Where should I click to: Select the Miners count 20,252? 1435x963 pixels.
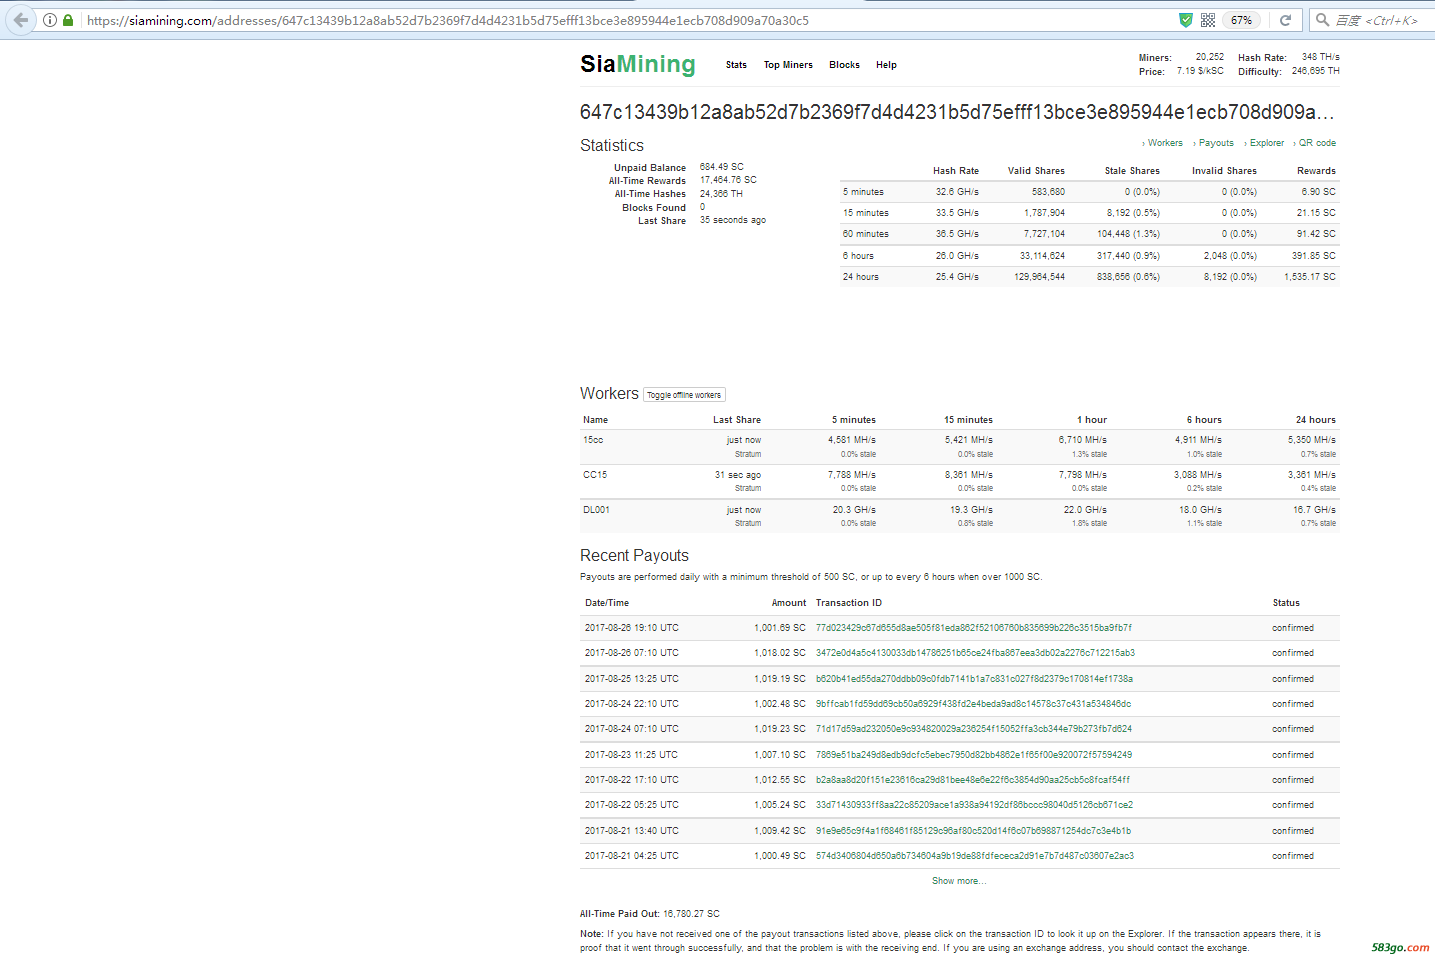click(x=1210, y=57)
